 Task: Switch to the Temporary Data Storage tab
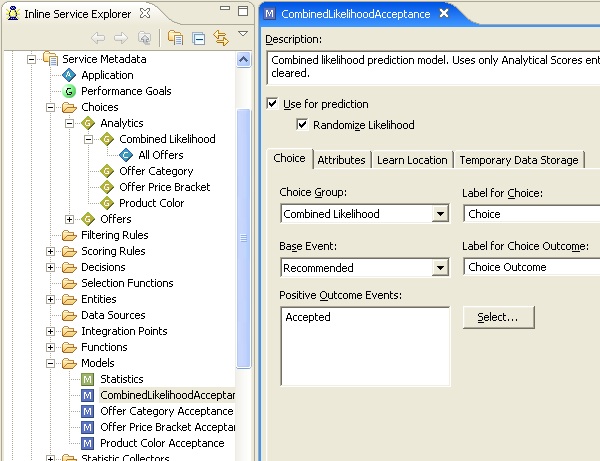click(519, 160)
